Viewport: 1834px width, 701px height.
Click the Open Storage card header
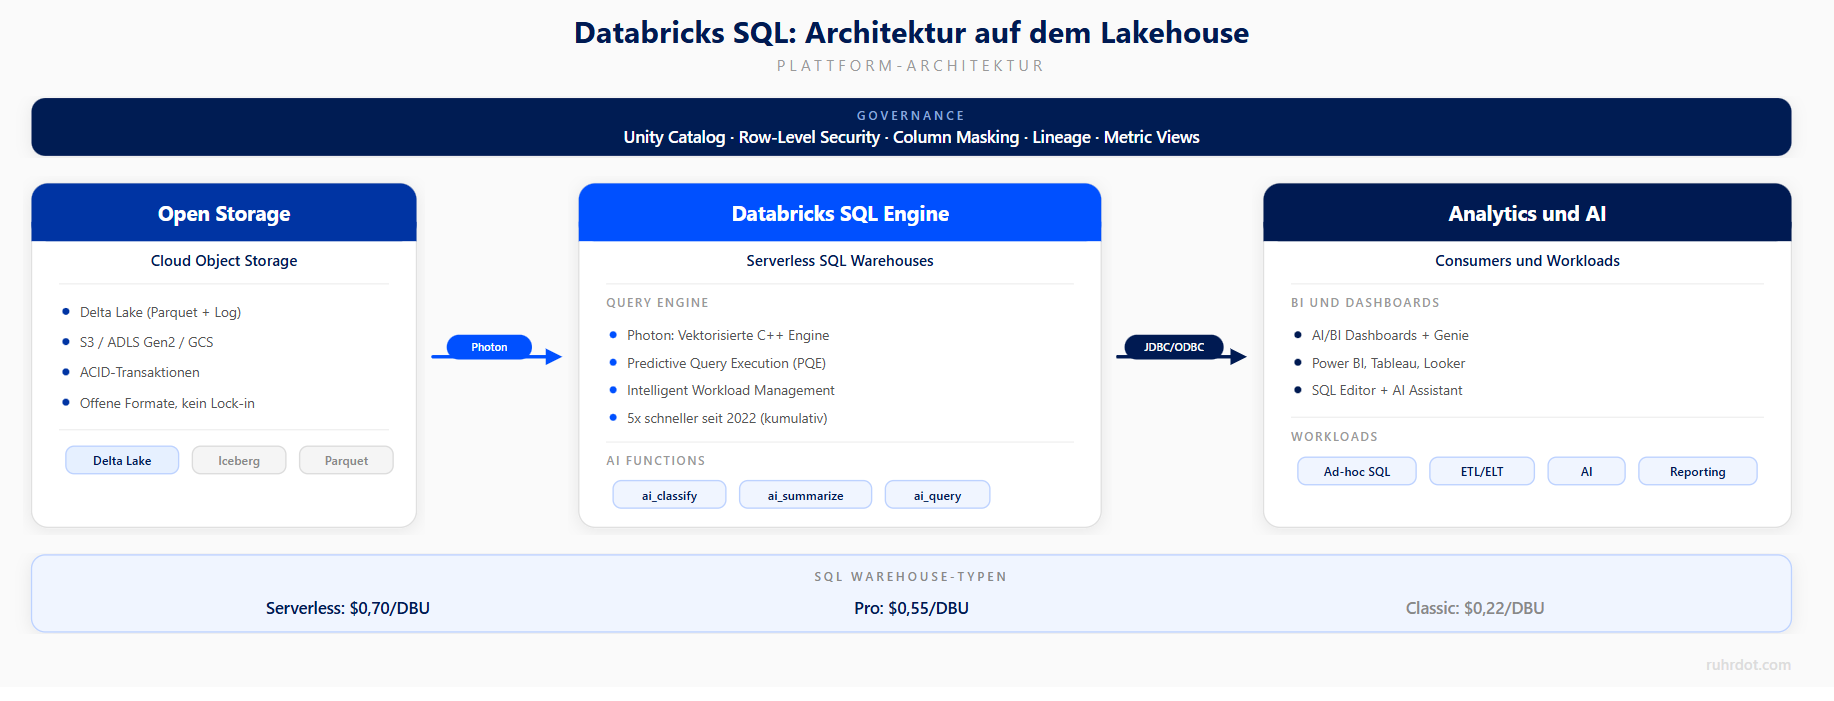(224, 213)
